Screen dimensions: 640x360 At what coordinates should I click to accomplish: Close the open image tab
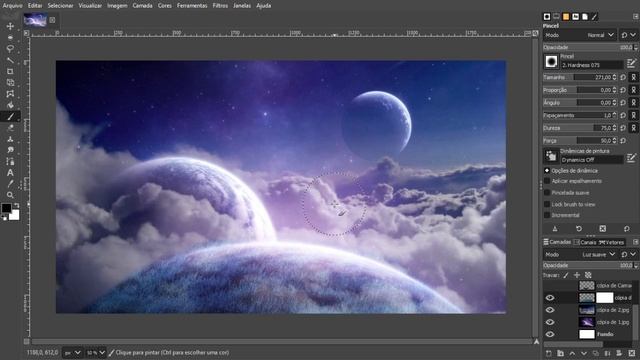tap(52, 20)
